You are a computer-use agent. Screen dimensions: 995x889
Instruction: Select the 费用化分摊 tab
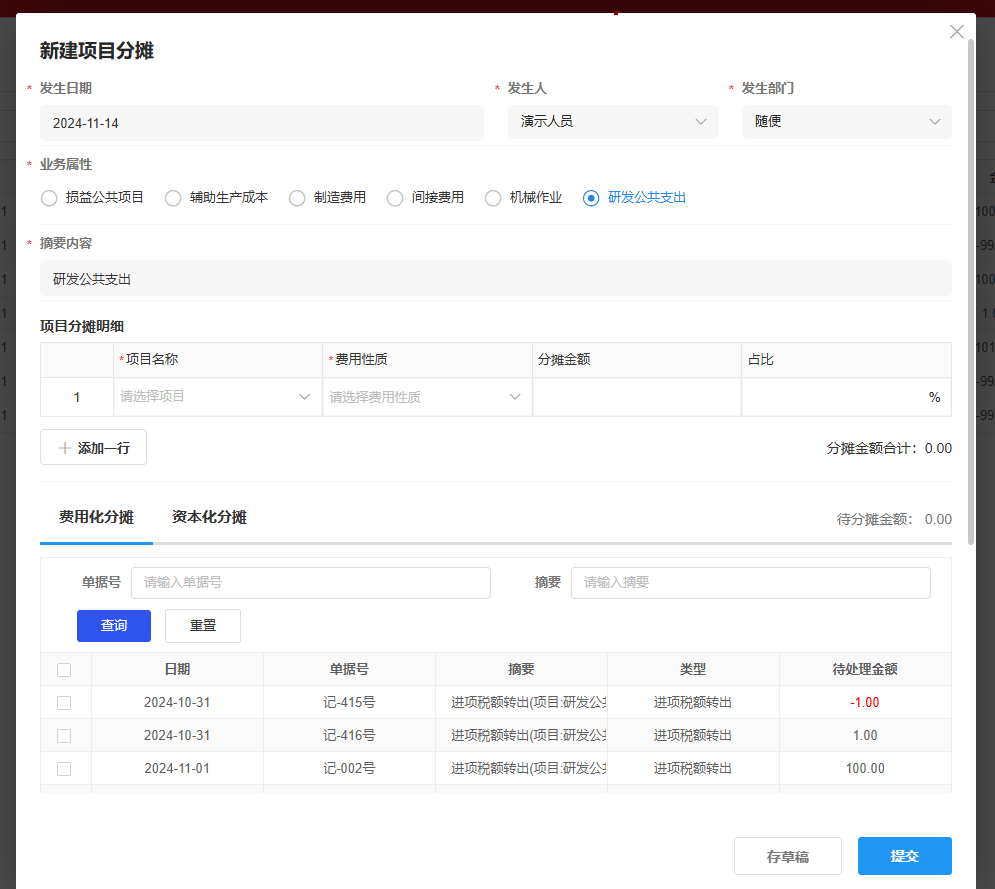coord(96,517)
